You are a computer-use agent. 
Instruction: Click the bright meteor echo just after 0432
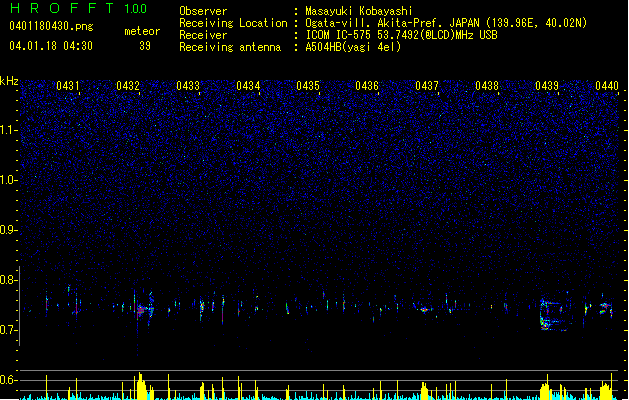[x=141, y=310]
